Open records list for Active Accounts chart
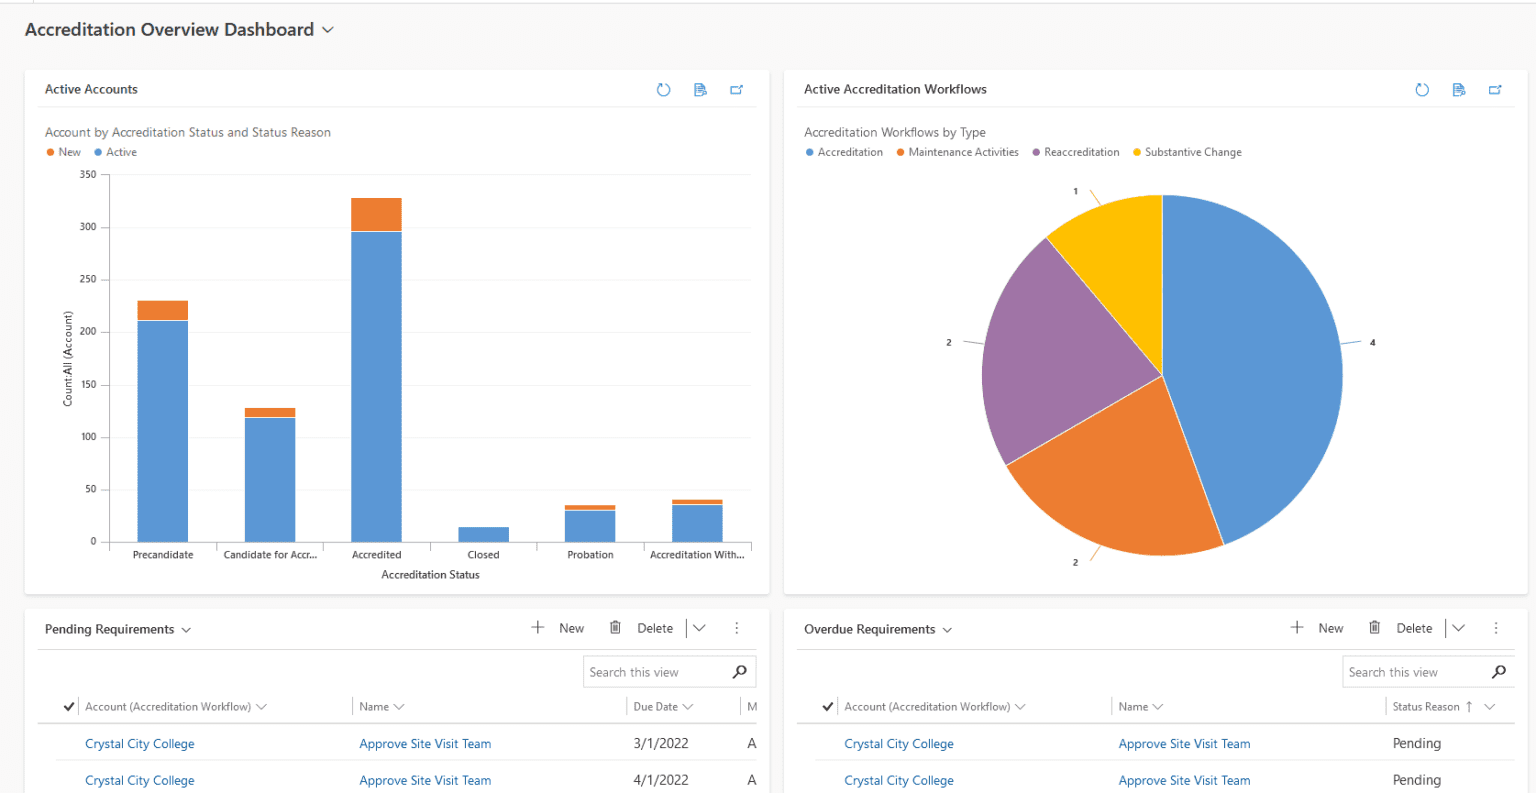This screenshot has width=1536, height=793. 700,89
